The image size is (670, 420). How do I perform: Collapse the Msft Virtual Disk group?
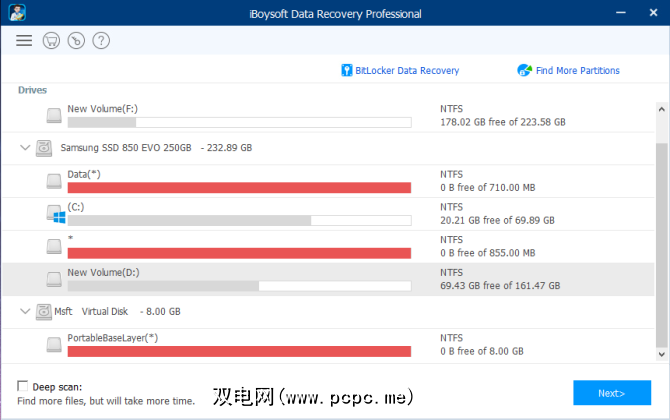pos(25,311)
